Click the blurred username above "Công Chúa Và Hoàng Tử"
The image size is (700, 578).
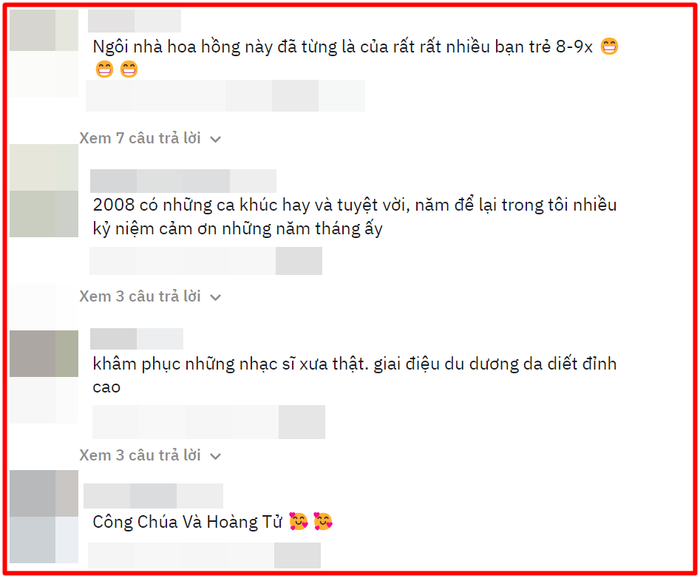[x=153, y=496]
